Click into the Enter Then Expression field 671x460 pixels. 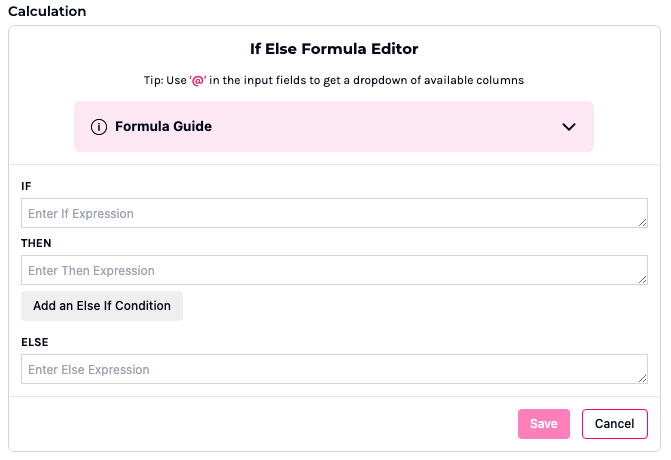click(333, 270)
